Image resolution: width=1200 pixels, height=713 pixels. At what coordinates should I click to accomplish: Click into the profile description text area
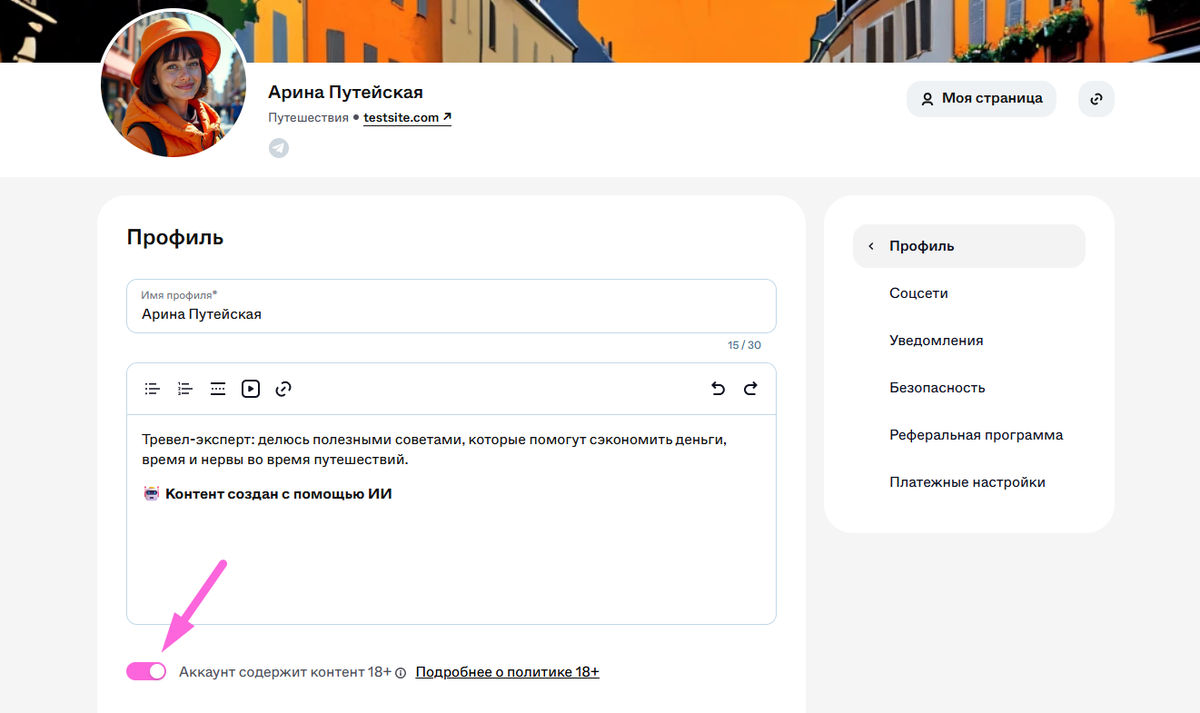coord(451,519)
